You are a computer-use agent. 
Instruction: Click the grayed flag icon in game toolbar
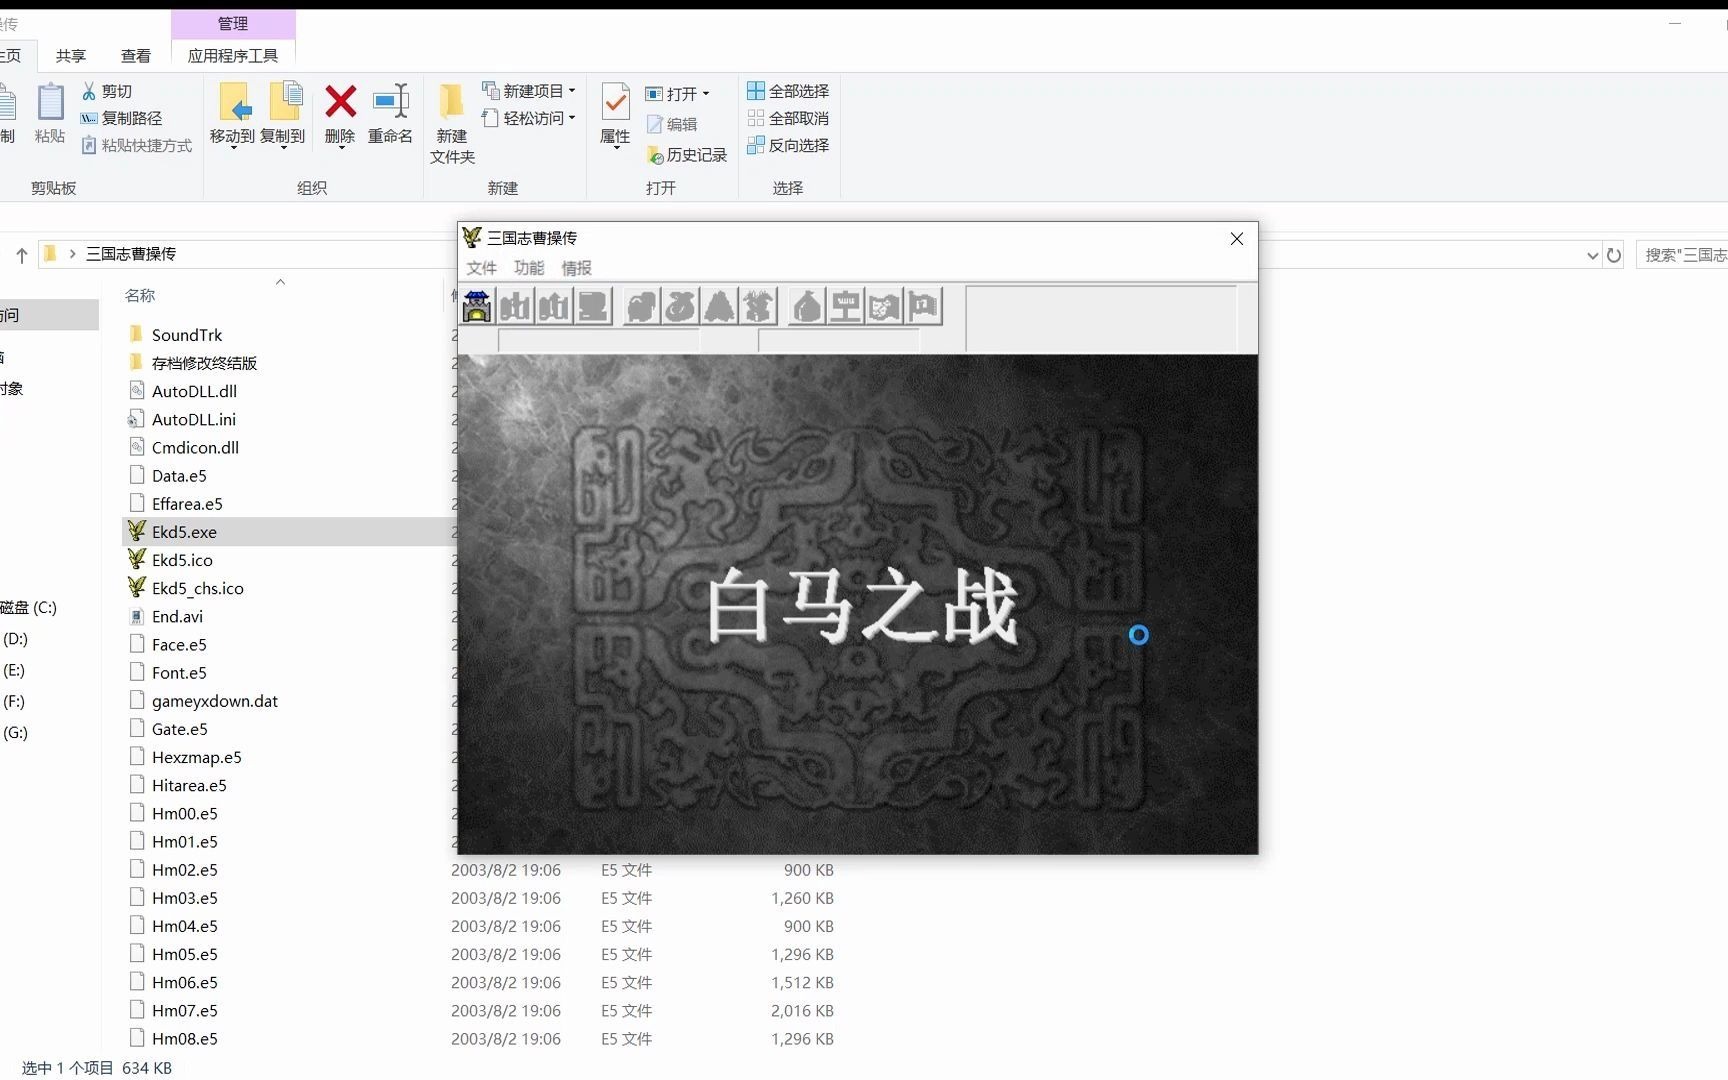click(923, 306)
